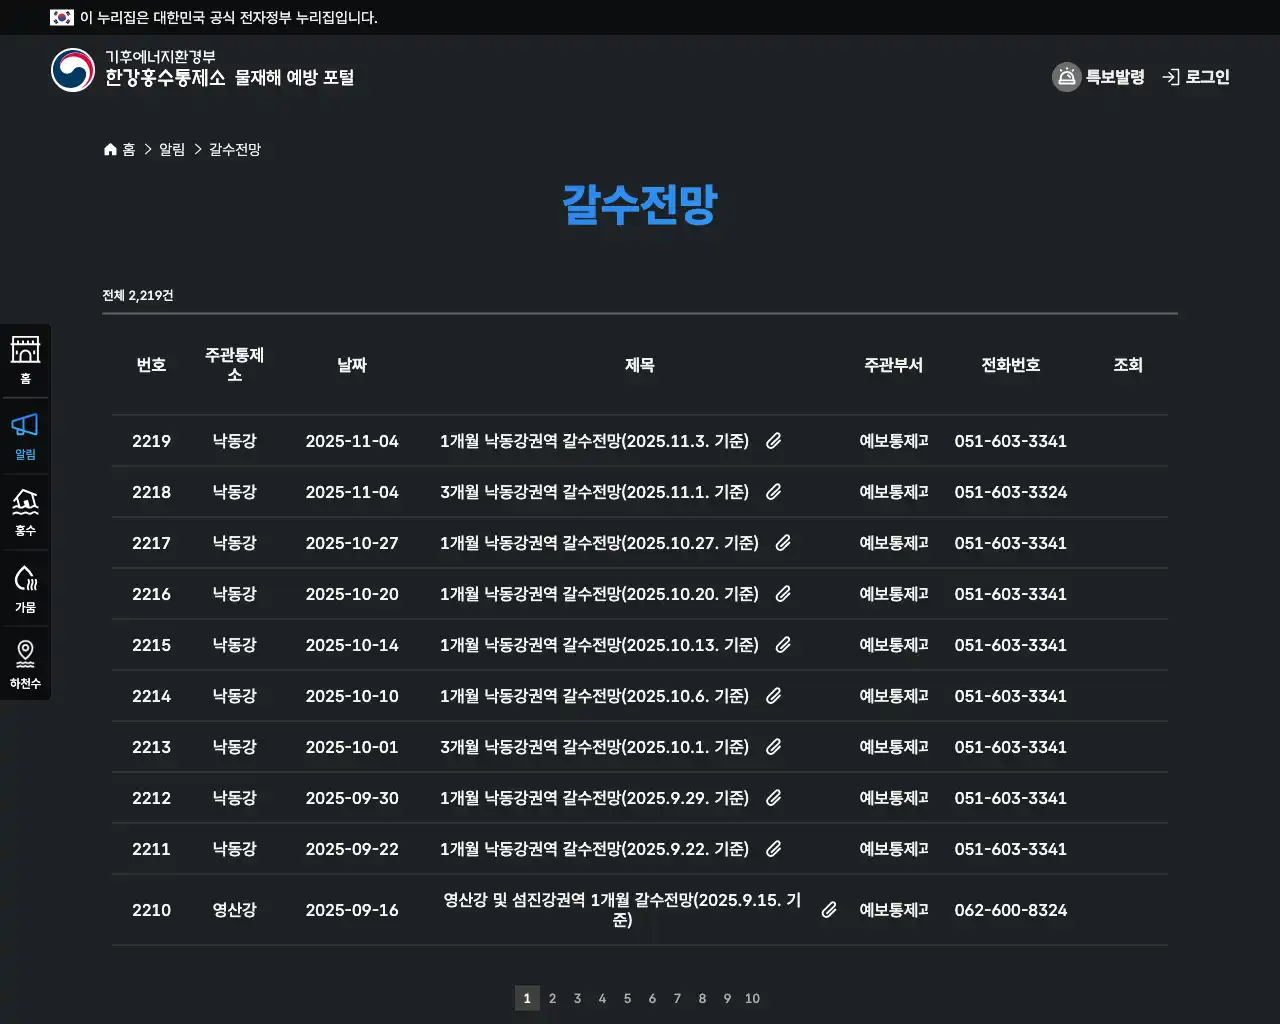Go to page 2 of the list
Image resolution: width=1280 pixels, height=1024 pixels.
[553, 998]
